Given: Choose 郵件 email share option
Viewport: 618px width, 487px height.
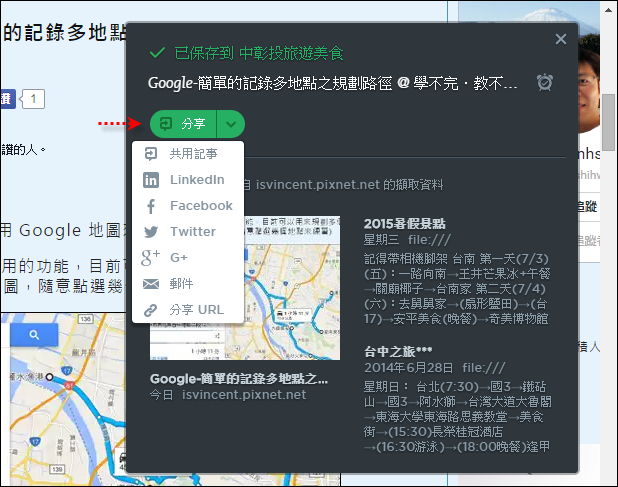Looking at the screenshot, I should coord(188,284).
